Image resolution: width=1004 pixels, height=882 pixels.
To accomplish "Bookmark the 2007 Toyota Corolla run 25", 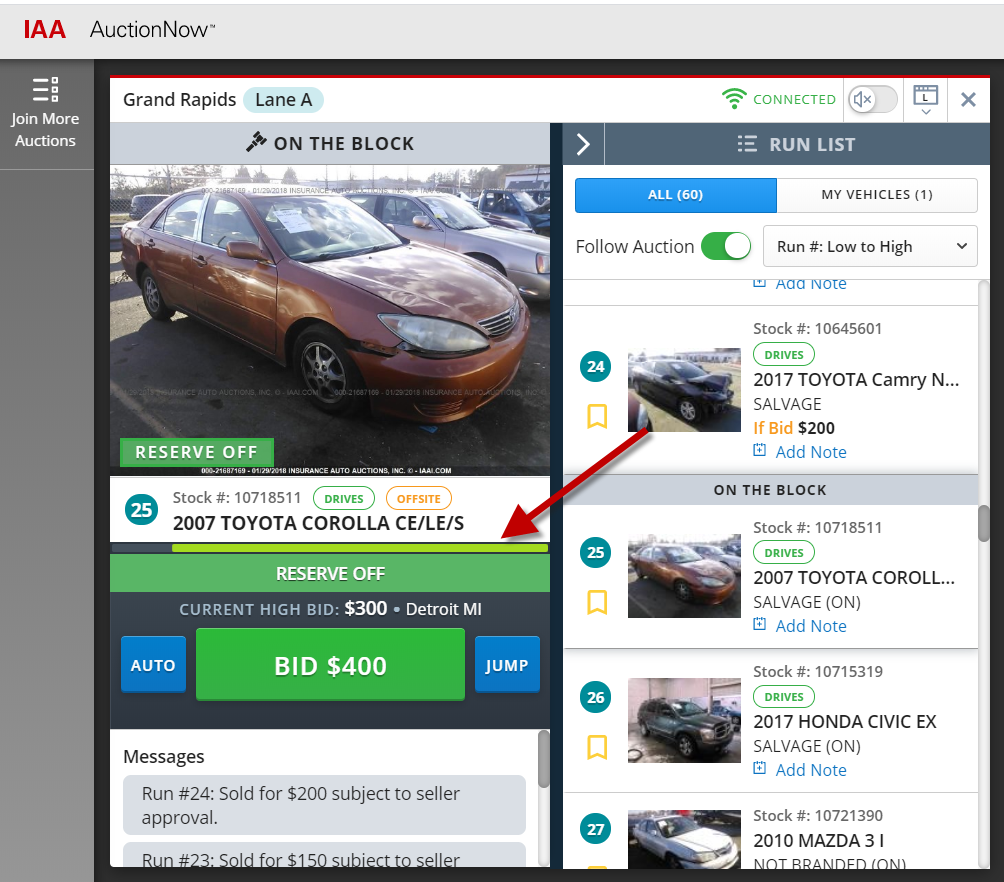I will coord(597,602).
